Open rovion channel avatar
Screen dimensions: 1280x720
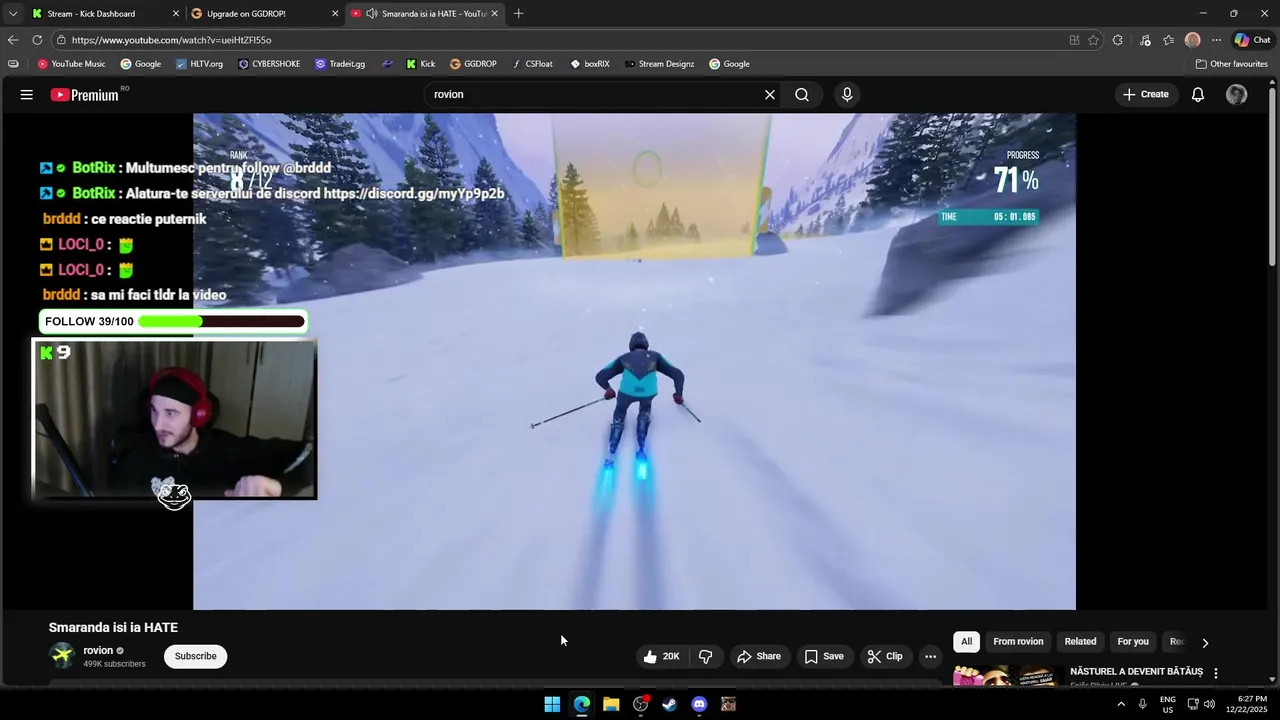pos(63,656)
